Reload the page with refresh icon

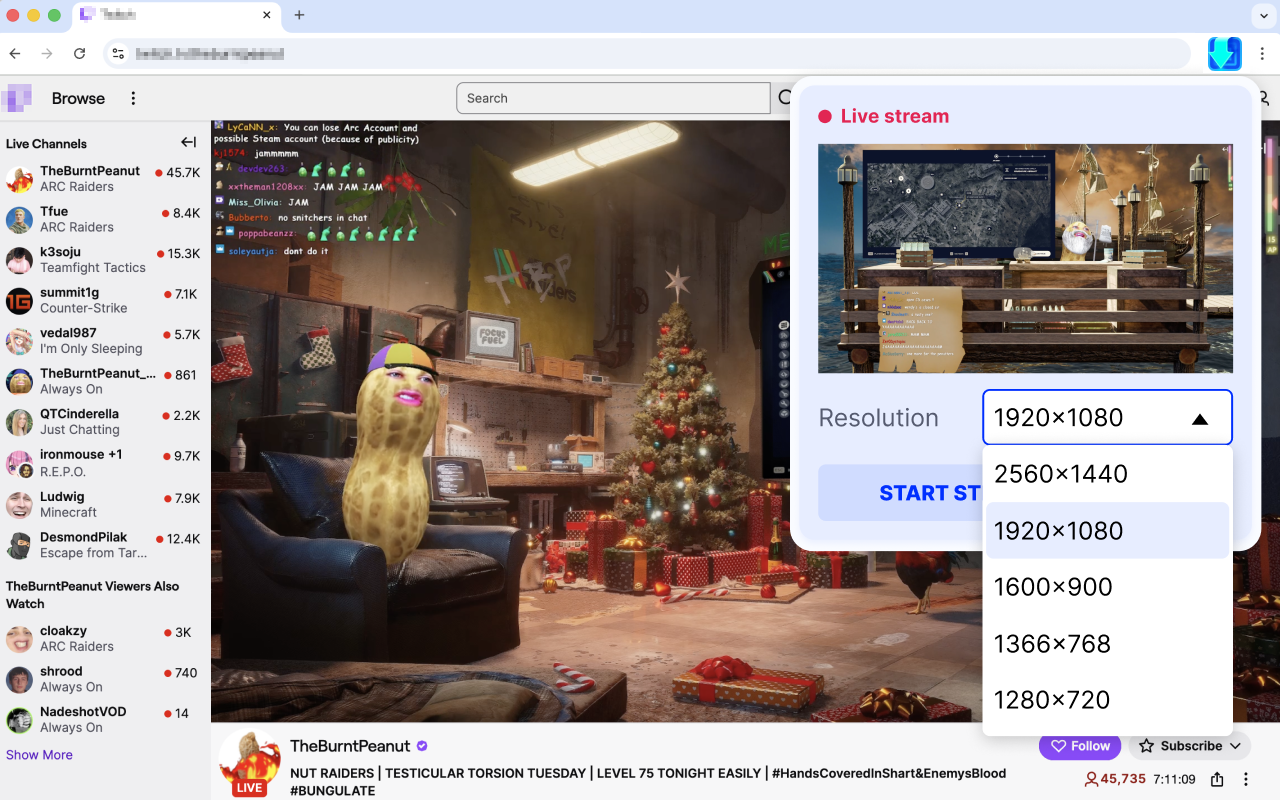(x=80, y=54)
